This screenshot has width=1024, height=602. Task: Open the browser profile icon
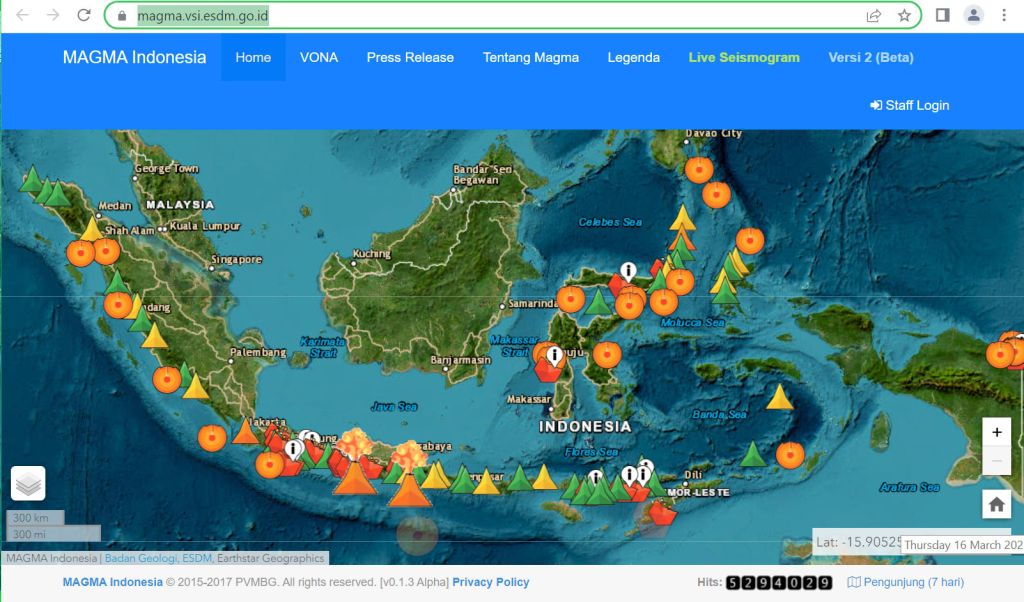tap(973, 16)
